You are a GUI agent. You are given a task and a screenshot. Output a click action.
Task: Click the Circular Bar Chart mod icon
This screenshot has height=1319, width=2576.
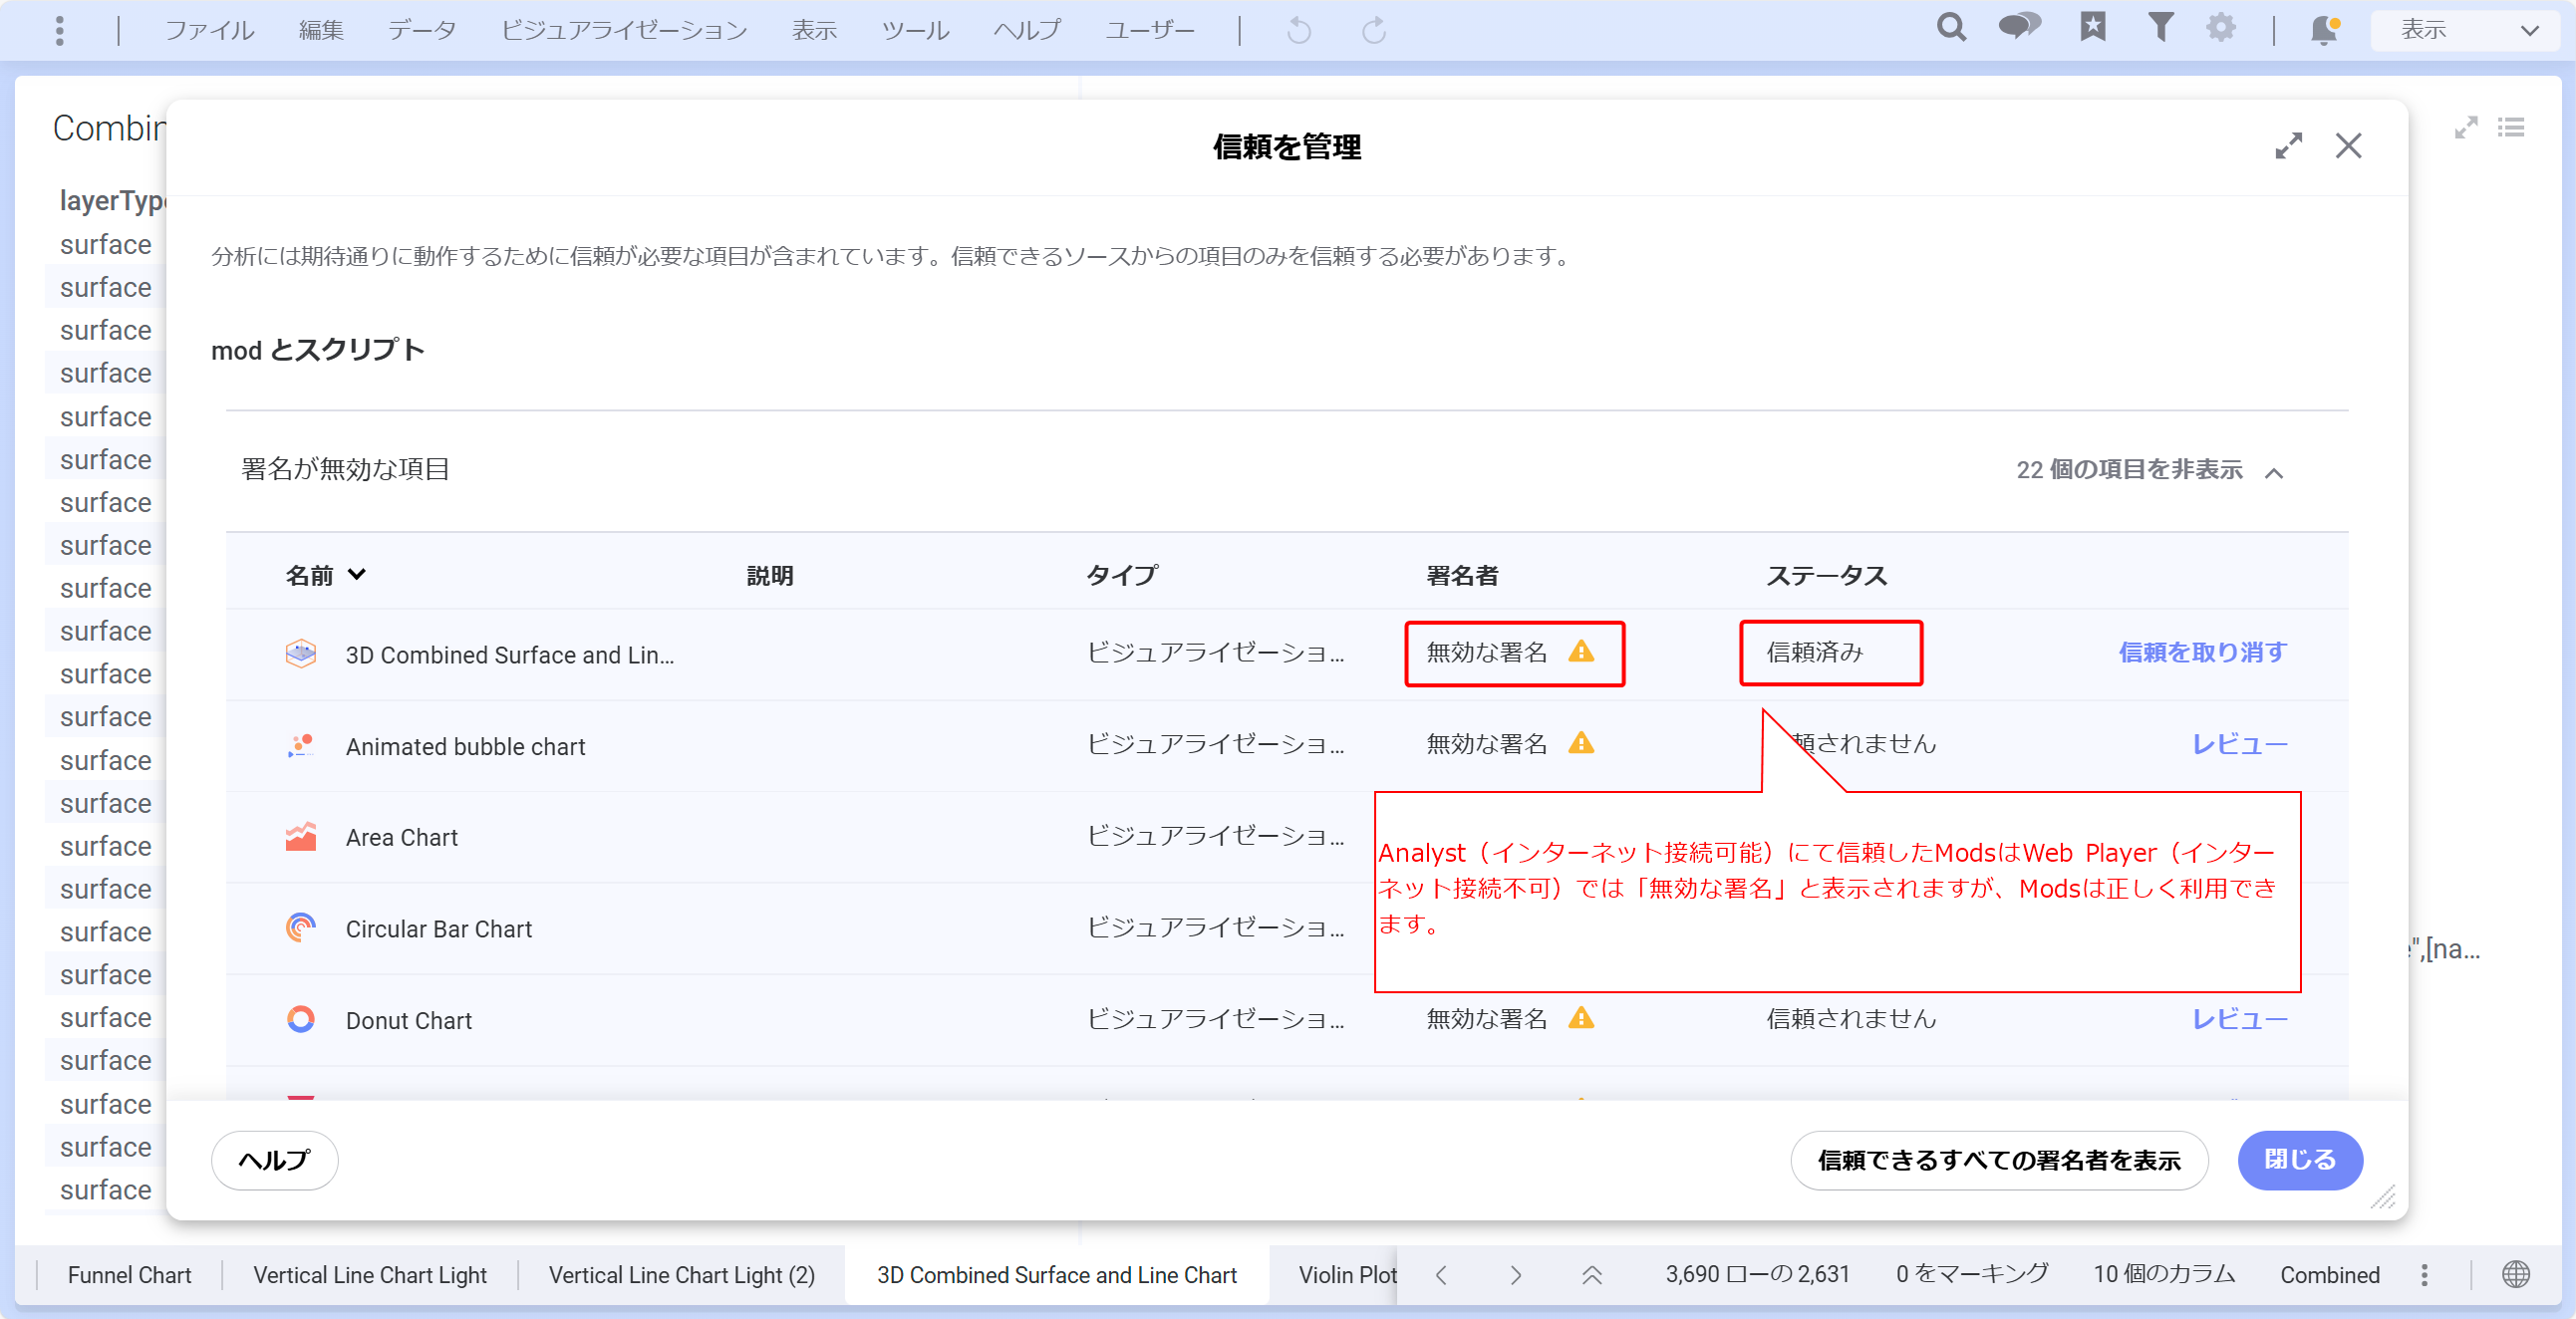coord(300,928)
